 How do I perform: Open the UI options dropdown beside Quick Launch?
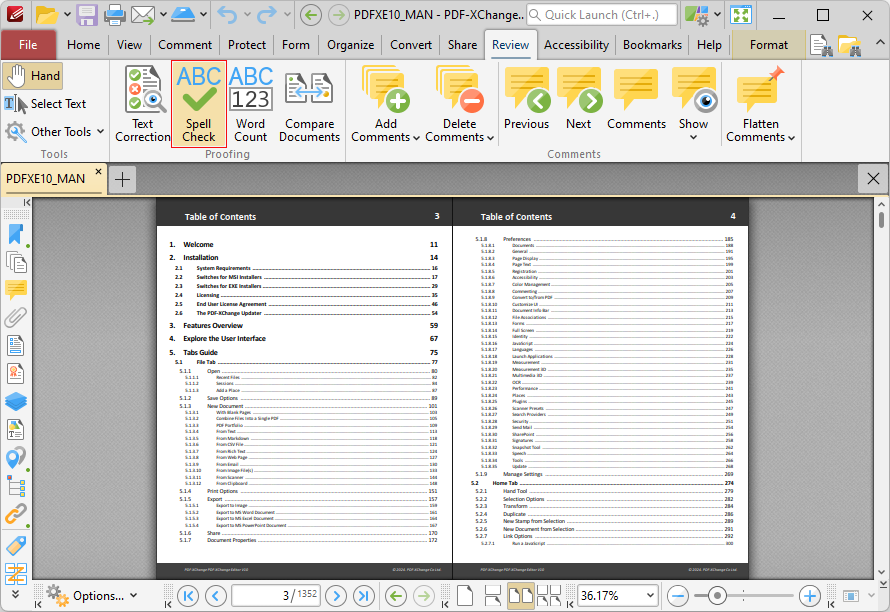[x=717, y=14]
